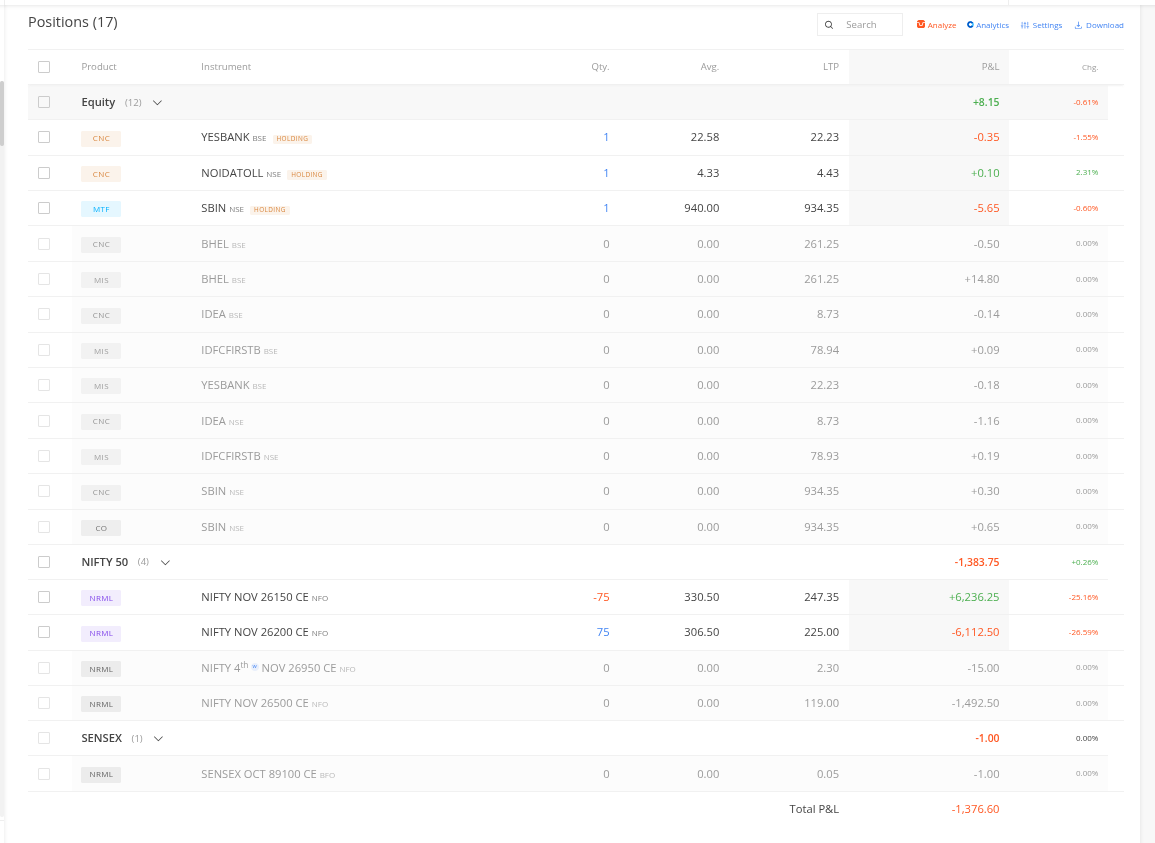Image resolution: width=1155 pixels, height=843 pixels.
Task: Click the Analyze icon link
Action: [936, 25]
